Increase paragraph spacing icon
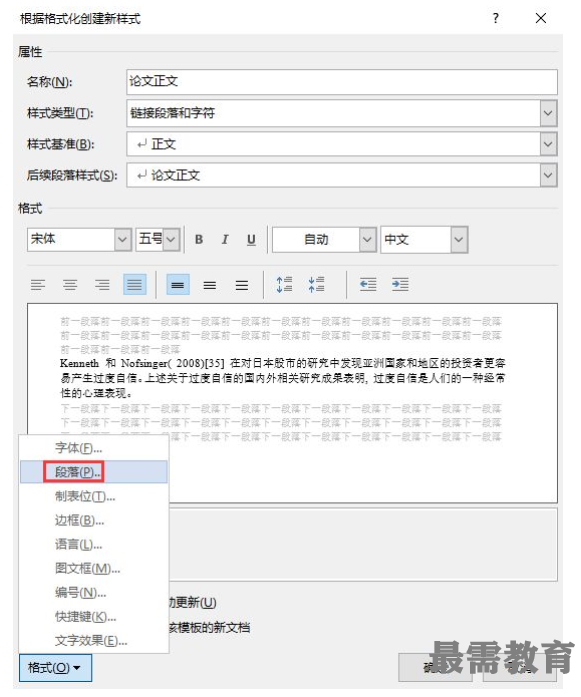The width and height of the screenshot is (581, 697). coord(284,284)
